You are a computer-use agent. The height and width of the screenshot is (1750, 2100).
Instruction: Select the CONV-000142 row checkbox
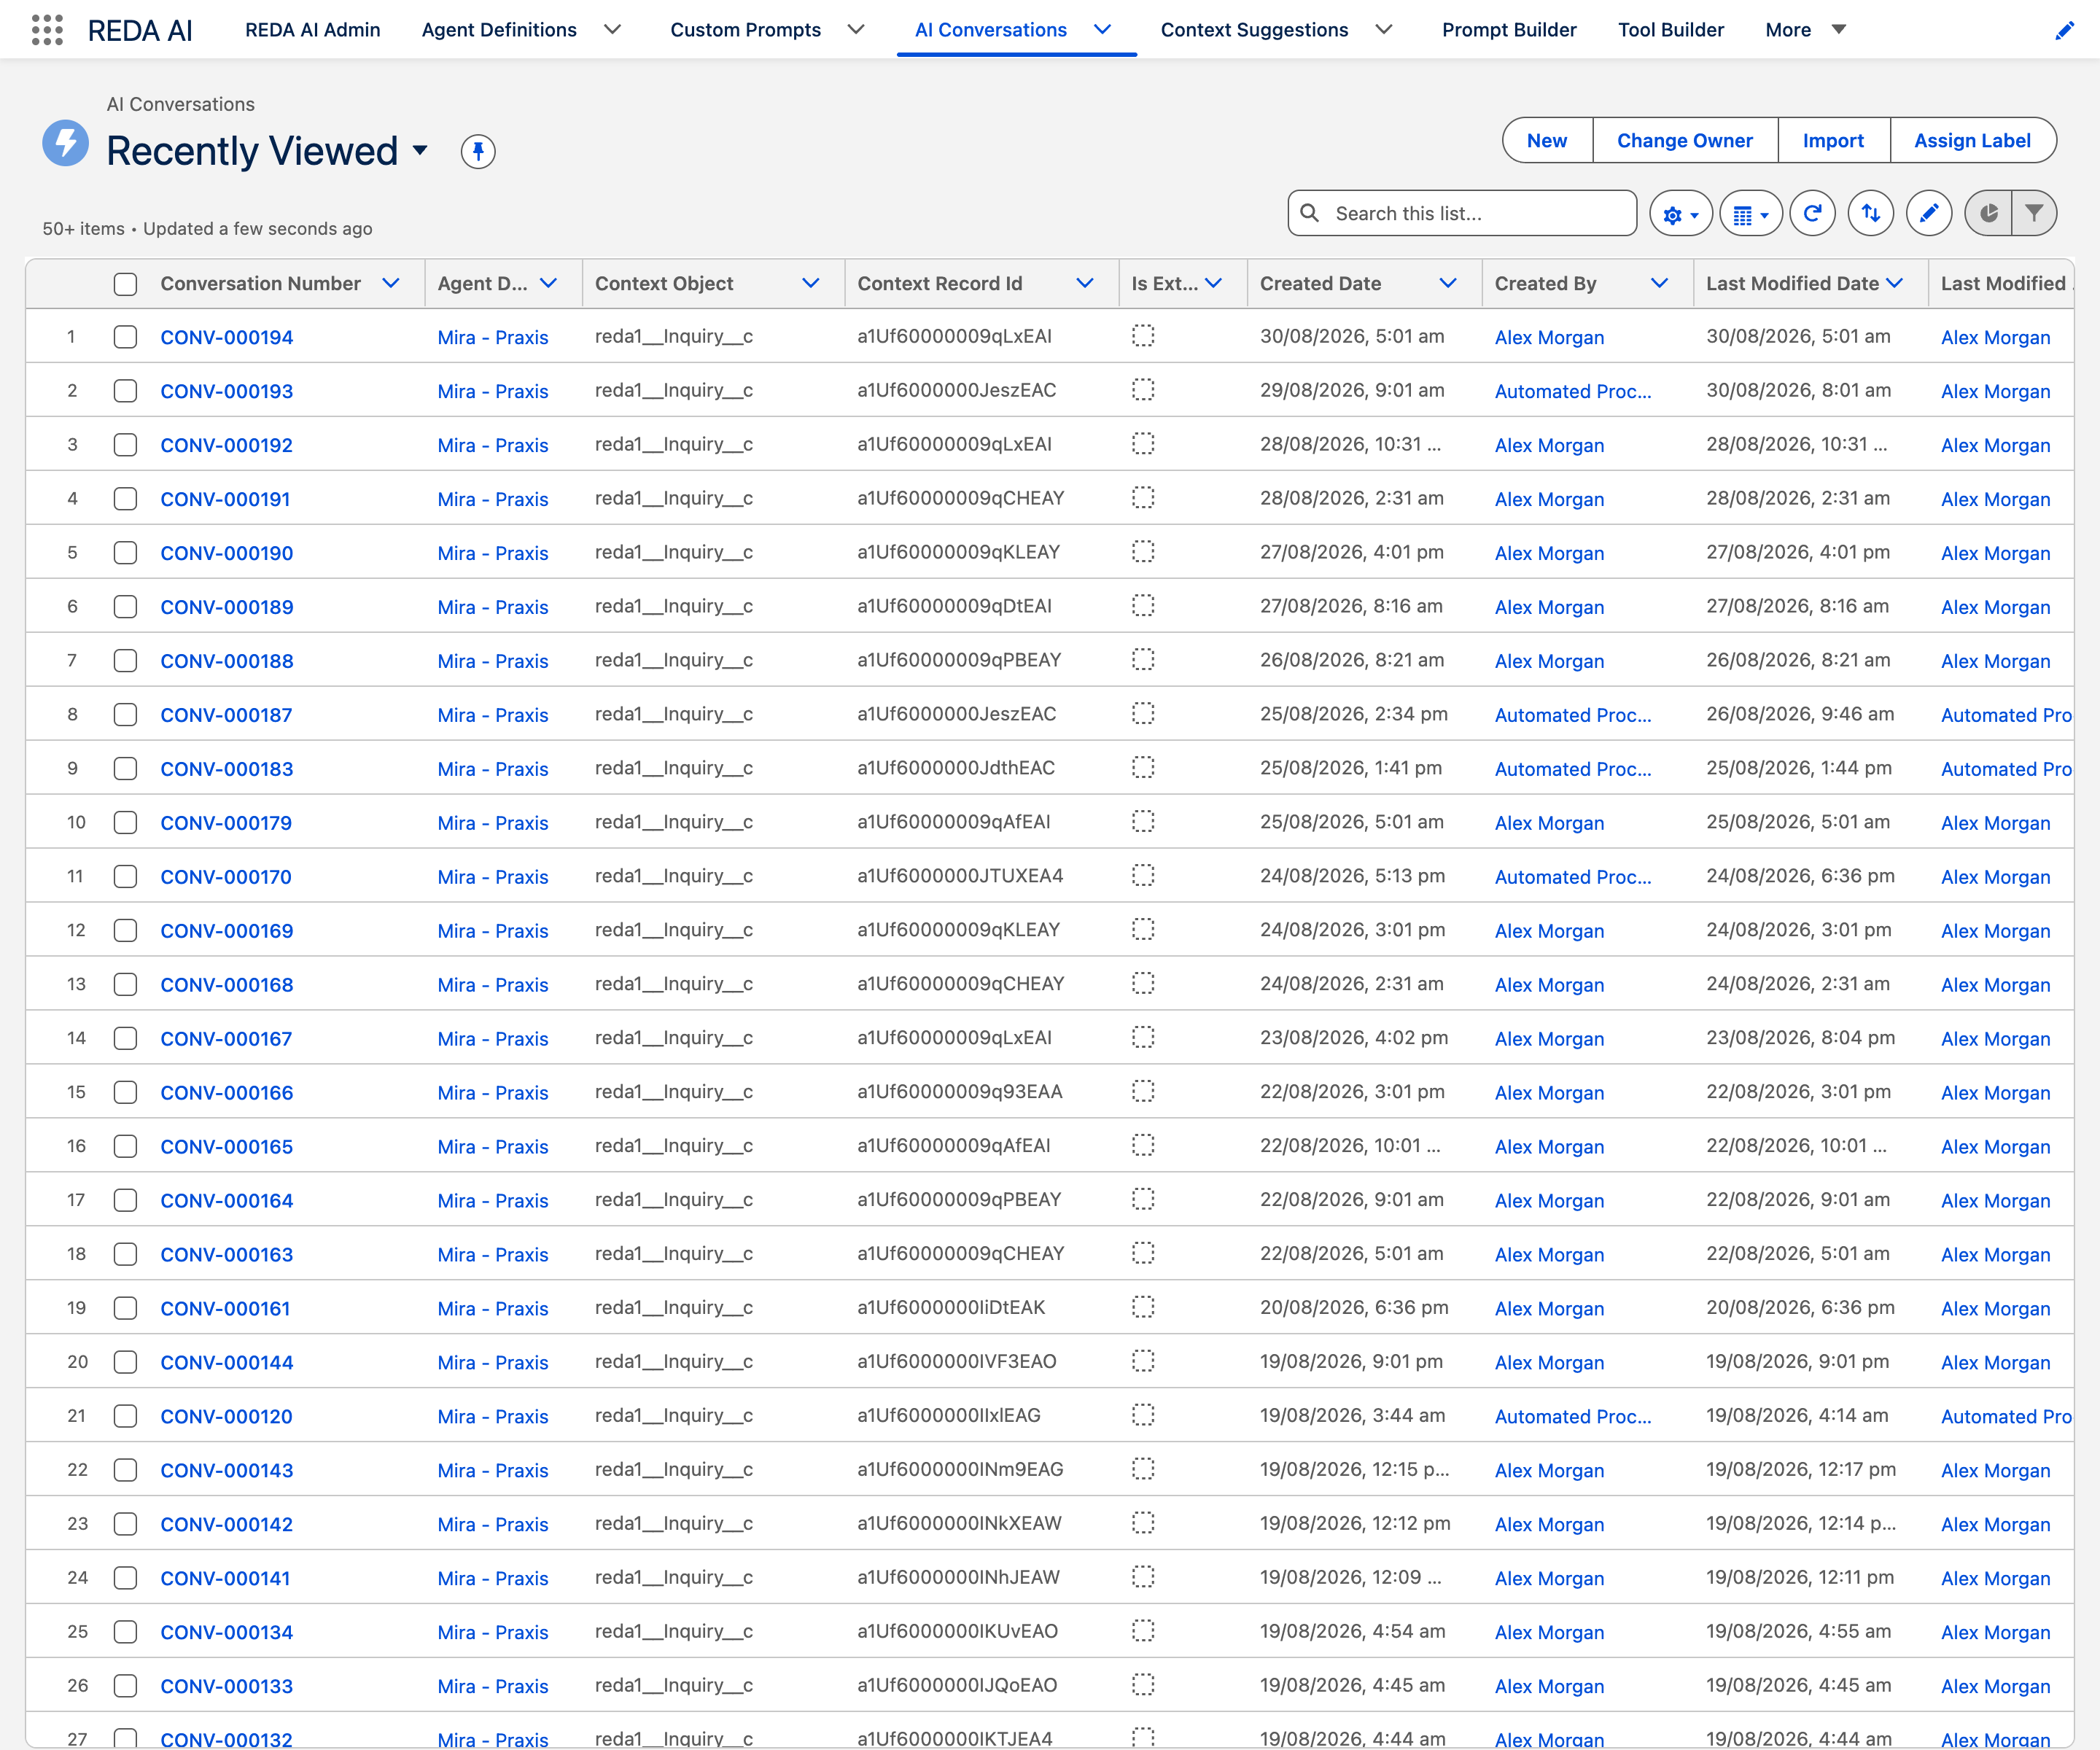coord(125,1525)
